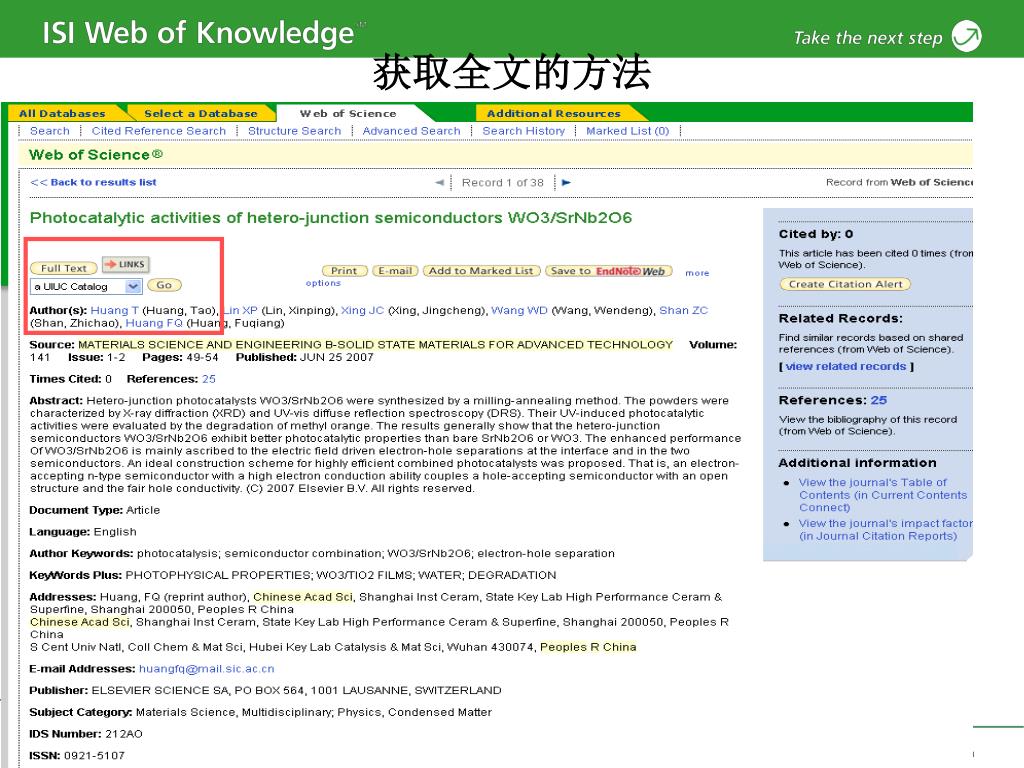Image resolution: width=1024 pixels, height=768 pixels.
Task: Go to Structure Search
Action: click(295, 131)
